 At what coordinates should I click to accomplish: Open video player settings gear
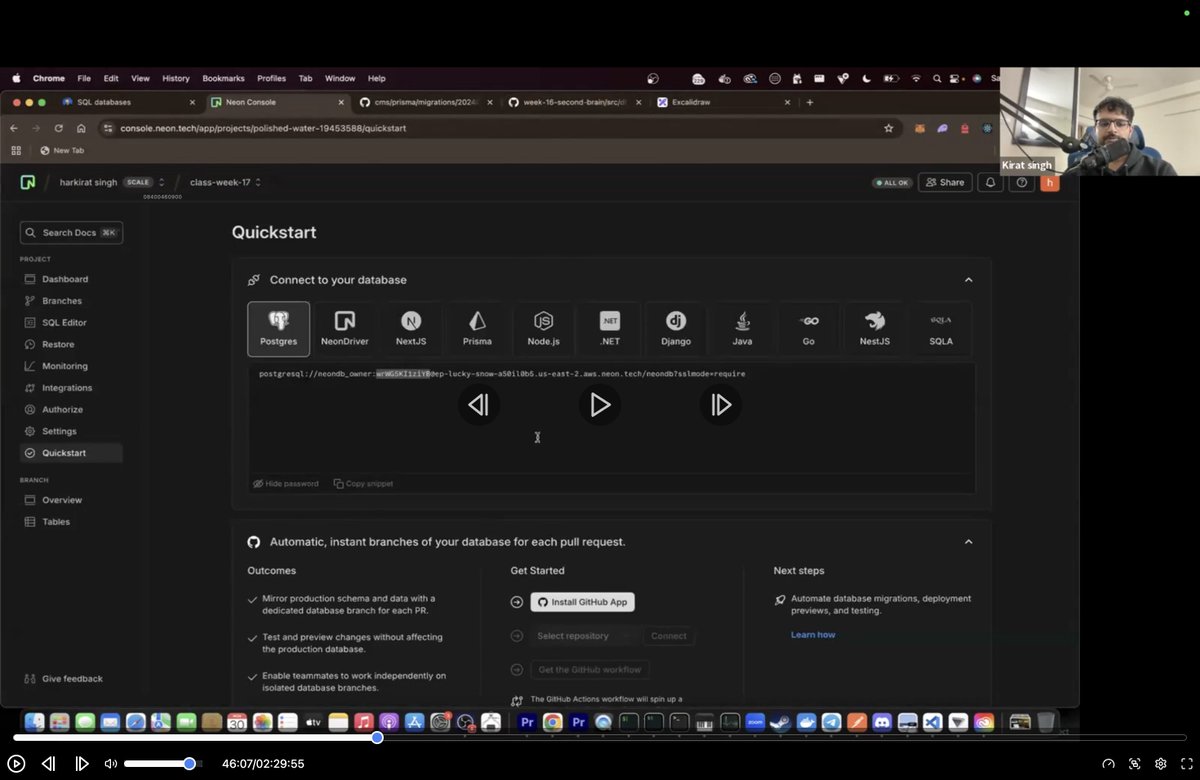1161,763
